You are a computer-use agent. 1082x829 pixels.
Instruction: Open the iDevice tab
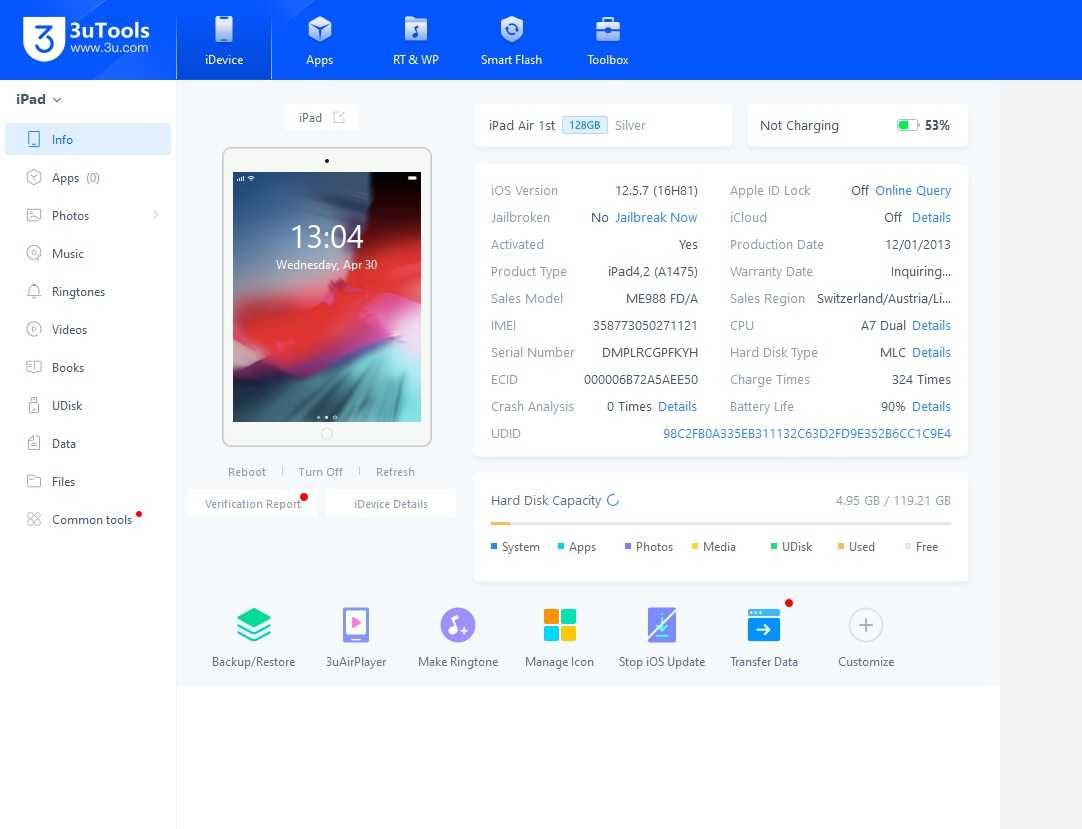point(224,41)
